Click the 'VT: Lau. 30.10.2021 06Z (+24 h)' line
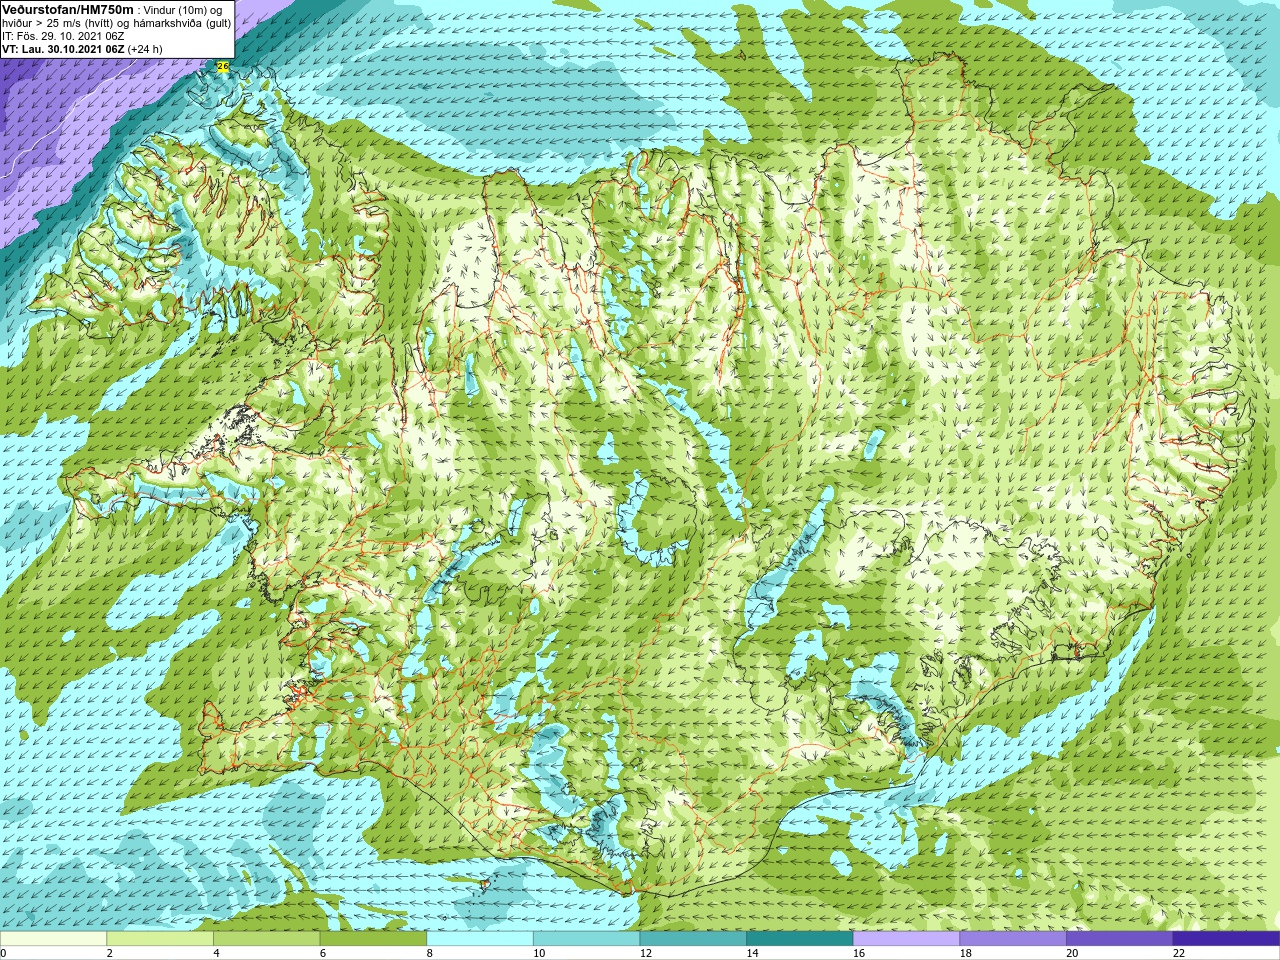Viewport: 1280px width, 960px height. coord(82,49)
